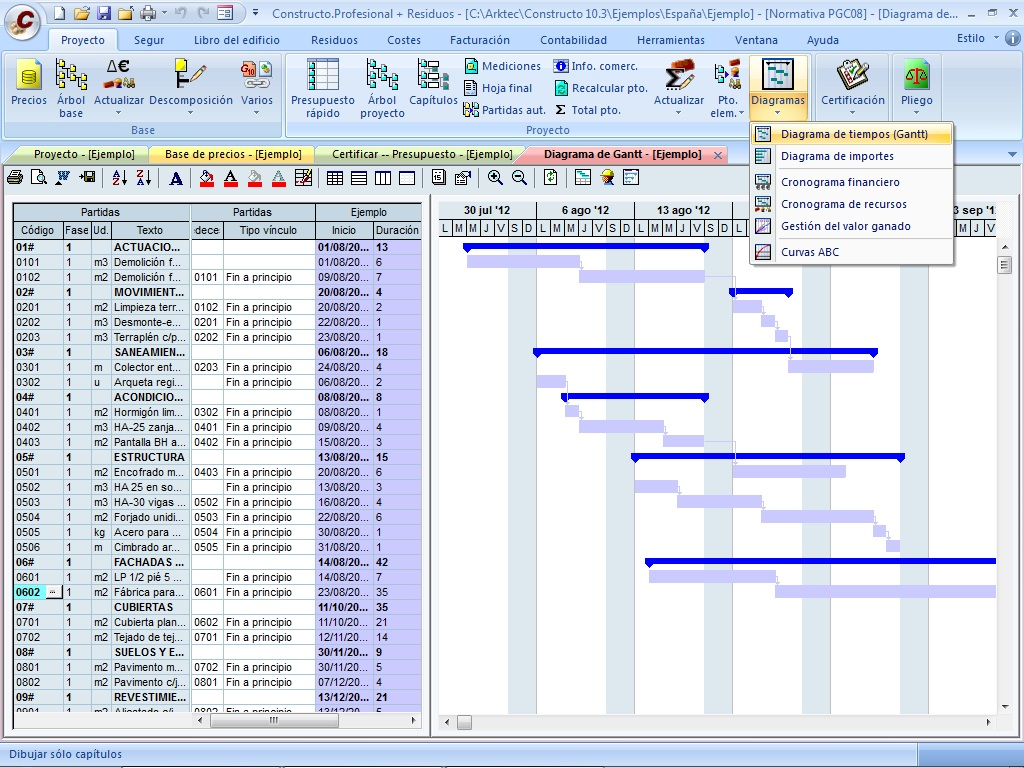Click the bold A font icon

(176, 178)
